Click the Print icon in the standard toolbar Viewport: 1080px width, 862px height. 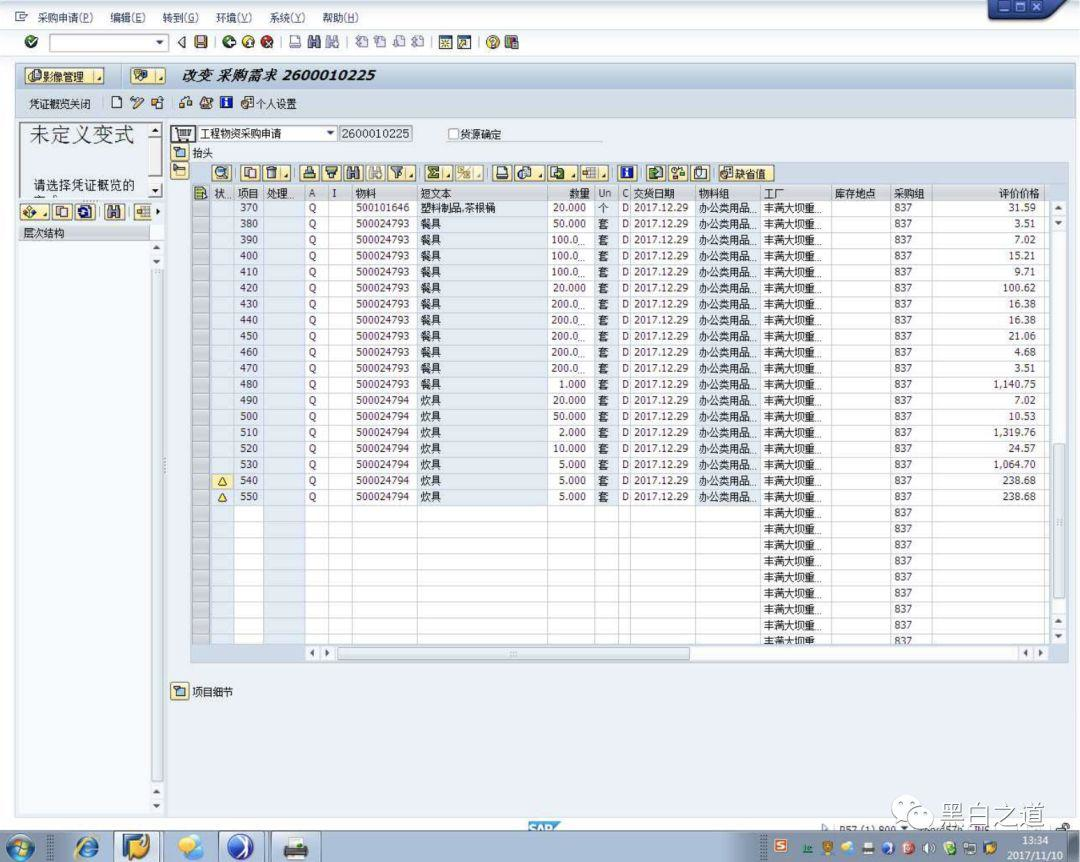click(295, 42)
